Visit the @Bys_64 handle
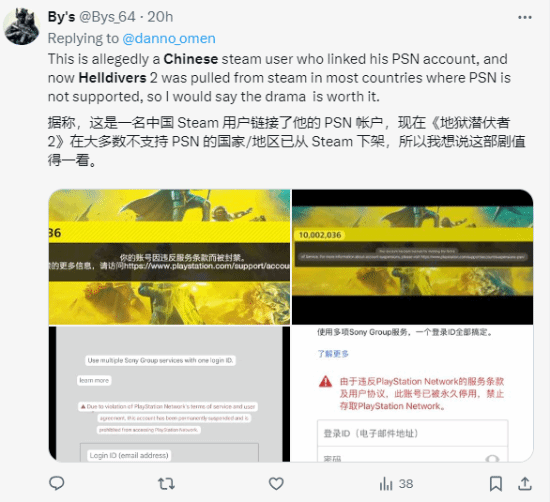The width and height of the screenshot is (550, 502). [x=107, y=17]
